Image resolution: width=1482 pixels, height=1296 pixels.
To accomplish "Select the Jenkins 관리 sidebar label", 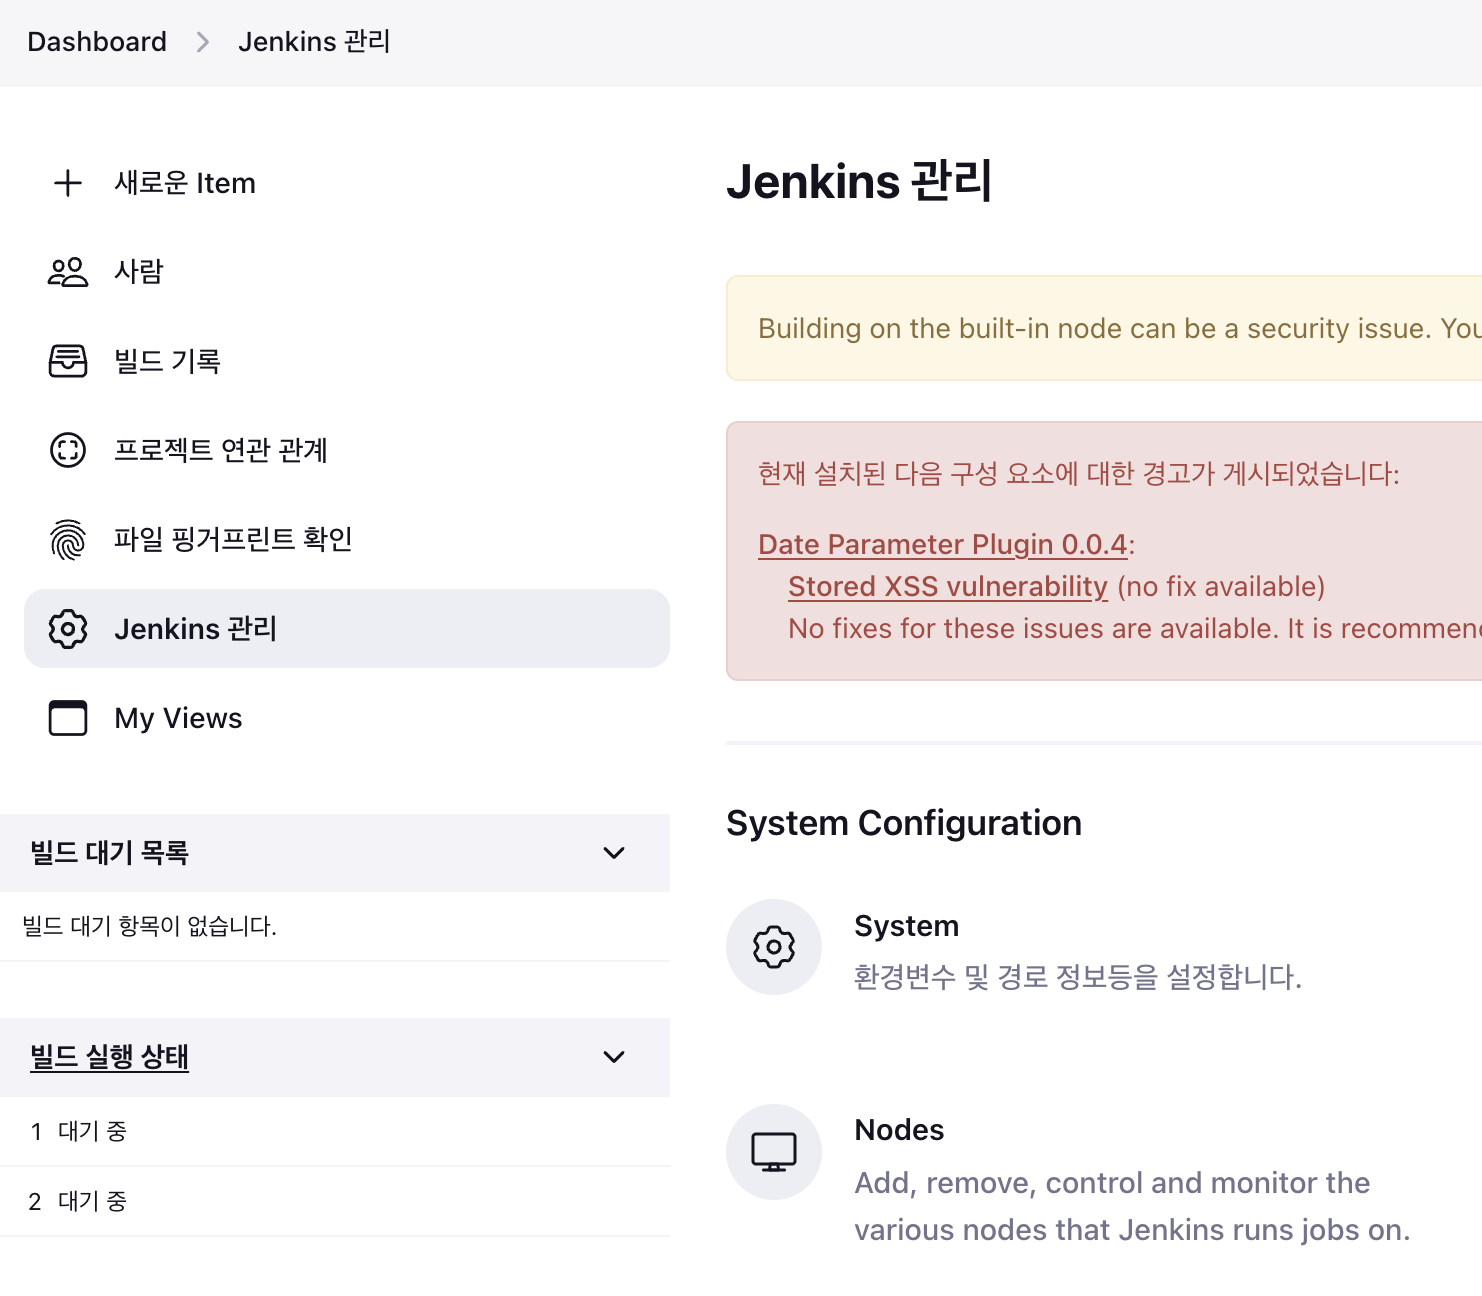I will point(196,629).
